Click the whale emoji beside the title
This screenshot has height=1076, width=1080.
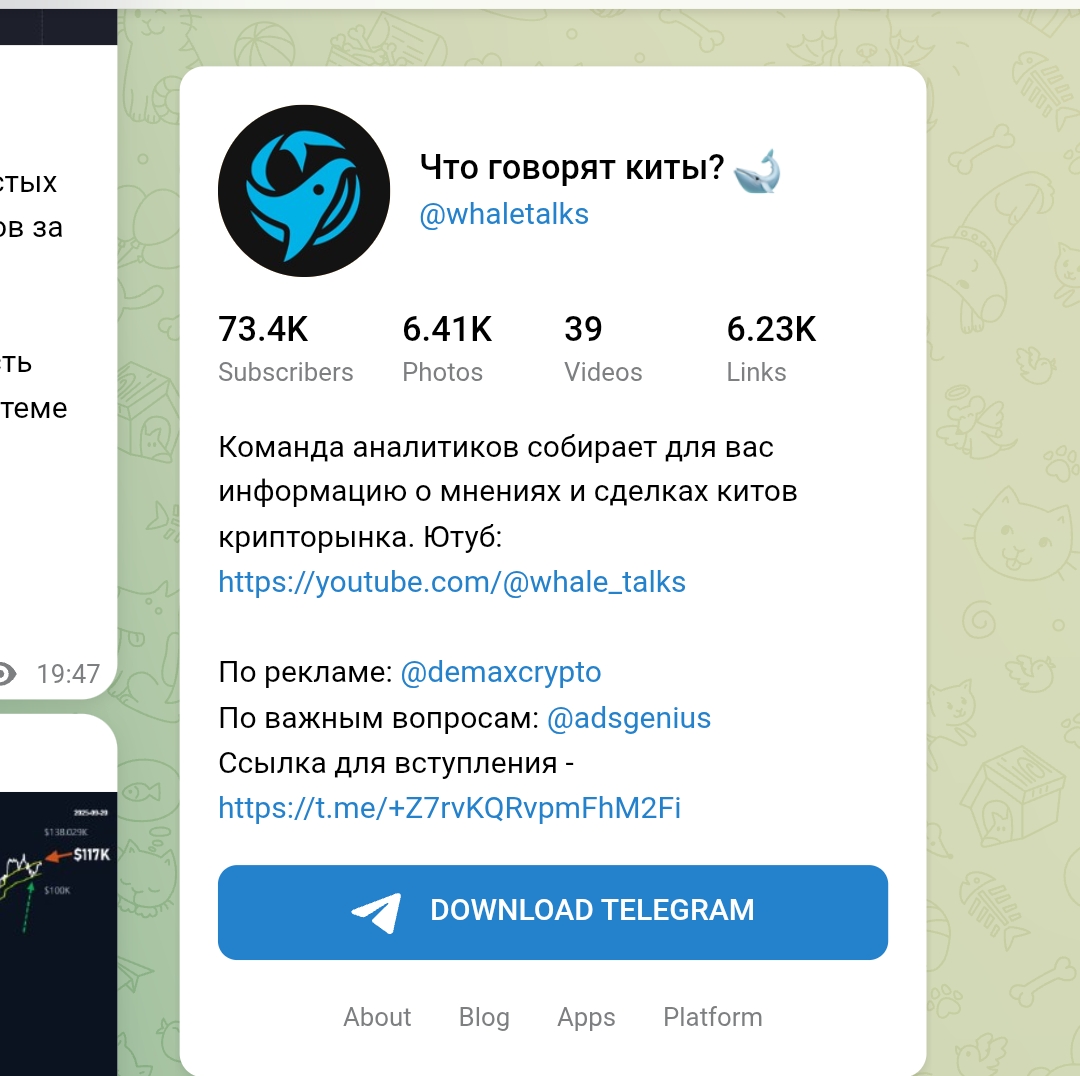pyautogui.click(x=757, y=170)
